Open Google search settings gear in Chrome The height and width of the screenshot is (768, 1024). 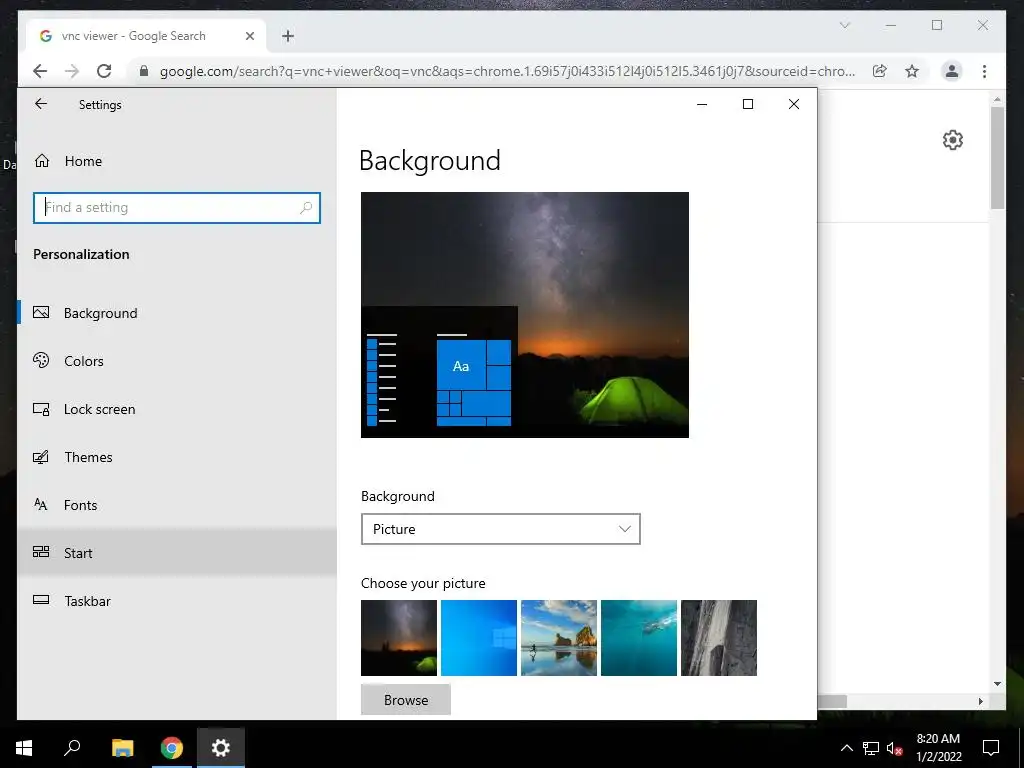click(952, 140)
